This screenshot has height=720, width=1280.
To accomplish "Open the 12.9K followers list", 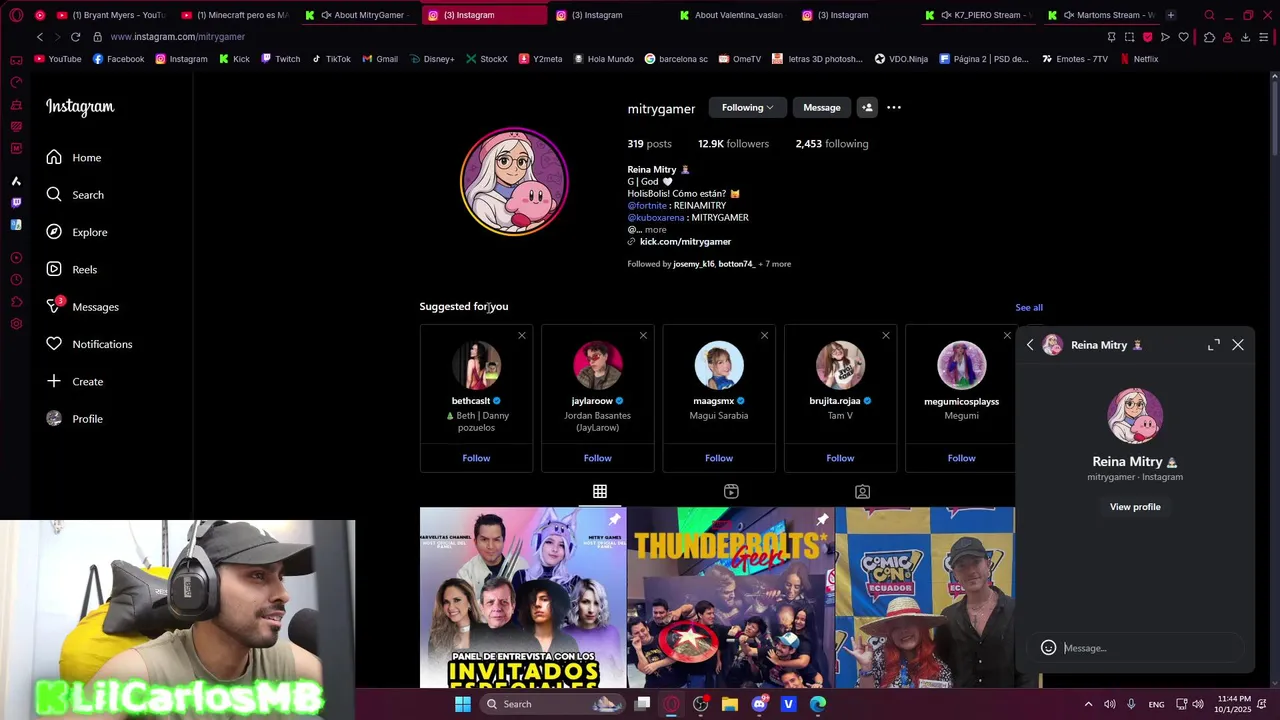I will (x=733, y=144).
